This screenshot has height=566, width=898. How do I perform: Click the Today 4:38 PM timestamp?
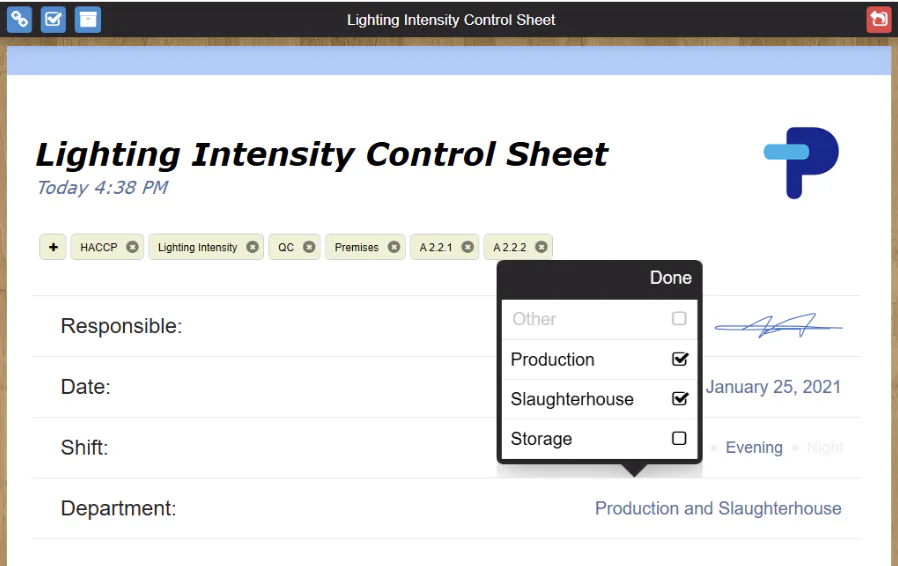(103, 187)
